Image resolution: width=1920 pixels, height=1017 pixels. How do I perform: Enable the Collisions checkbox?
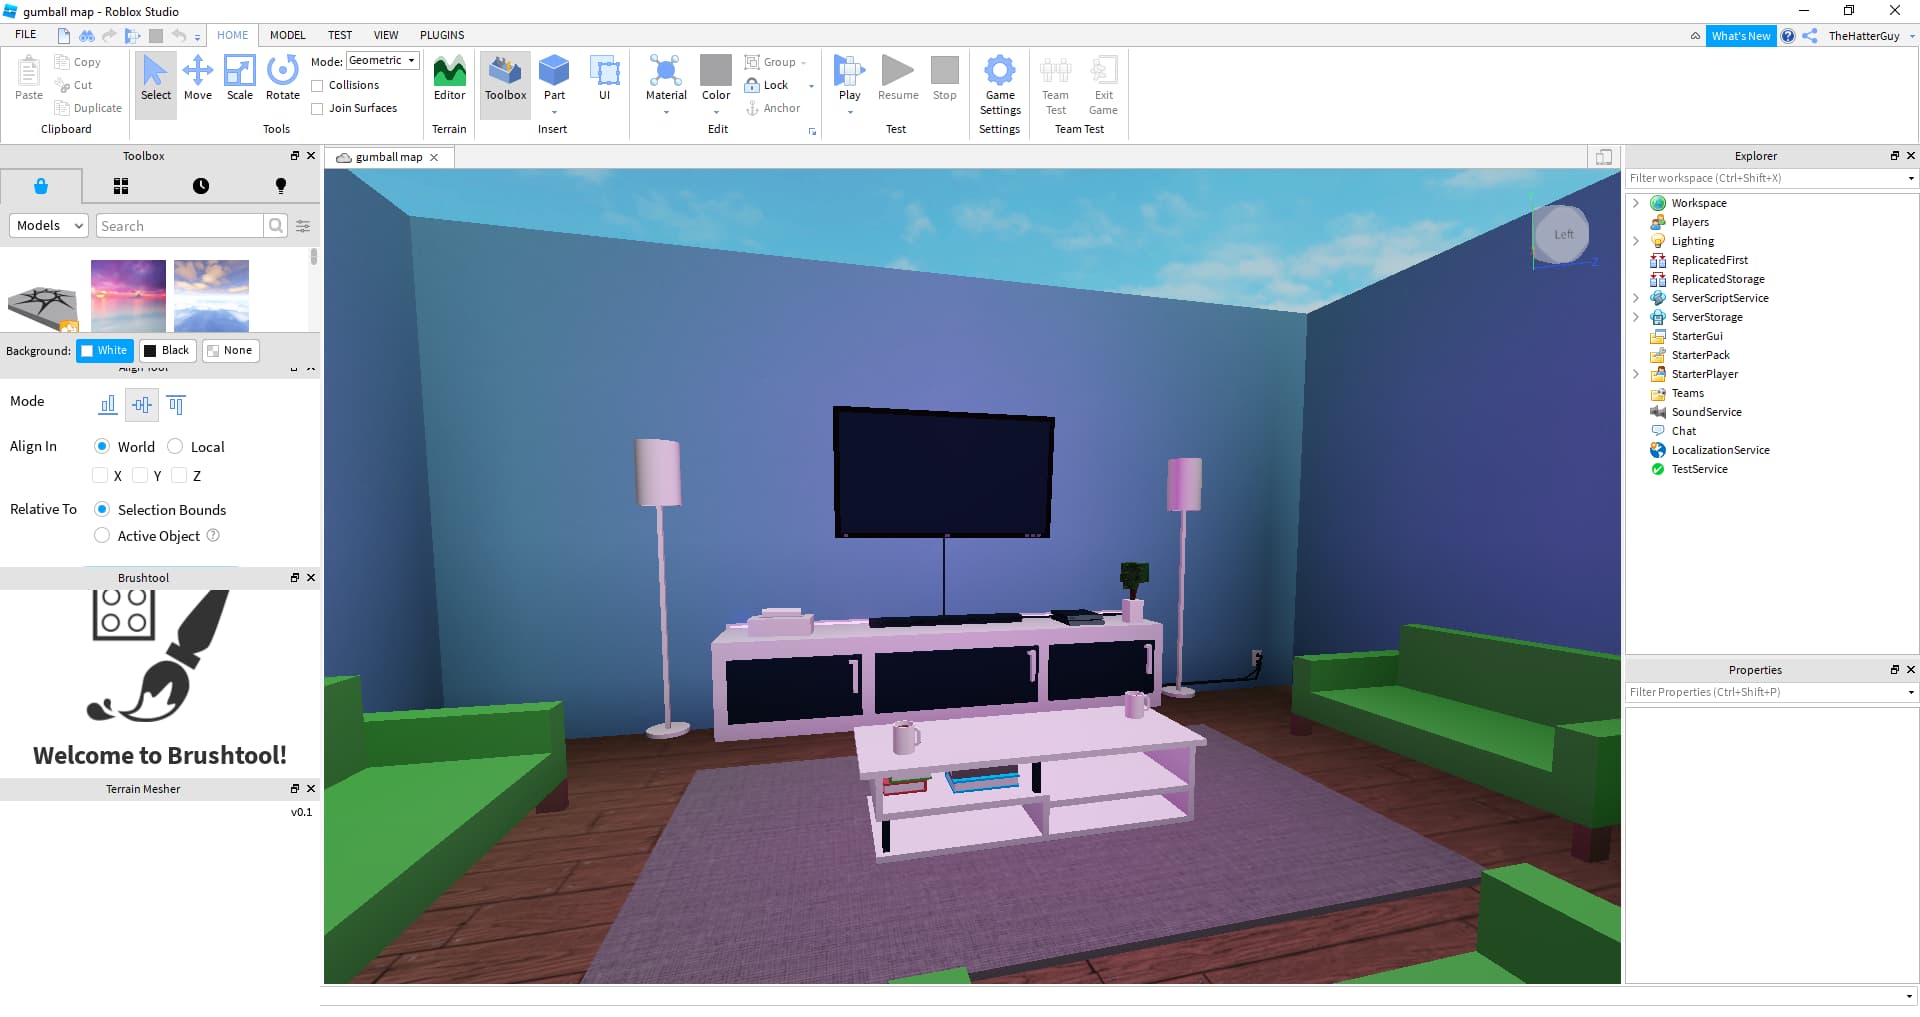coord(318,85)
